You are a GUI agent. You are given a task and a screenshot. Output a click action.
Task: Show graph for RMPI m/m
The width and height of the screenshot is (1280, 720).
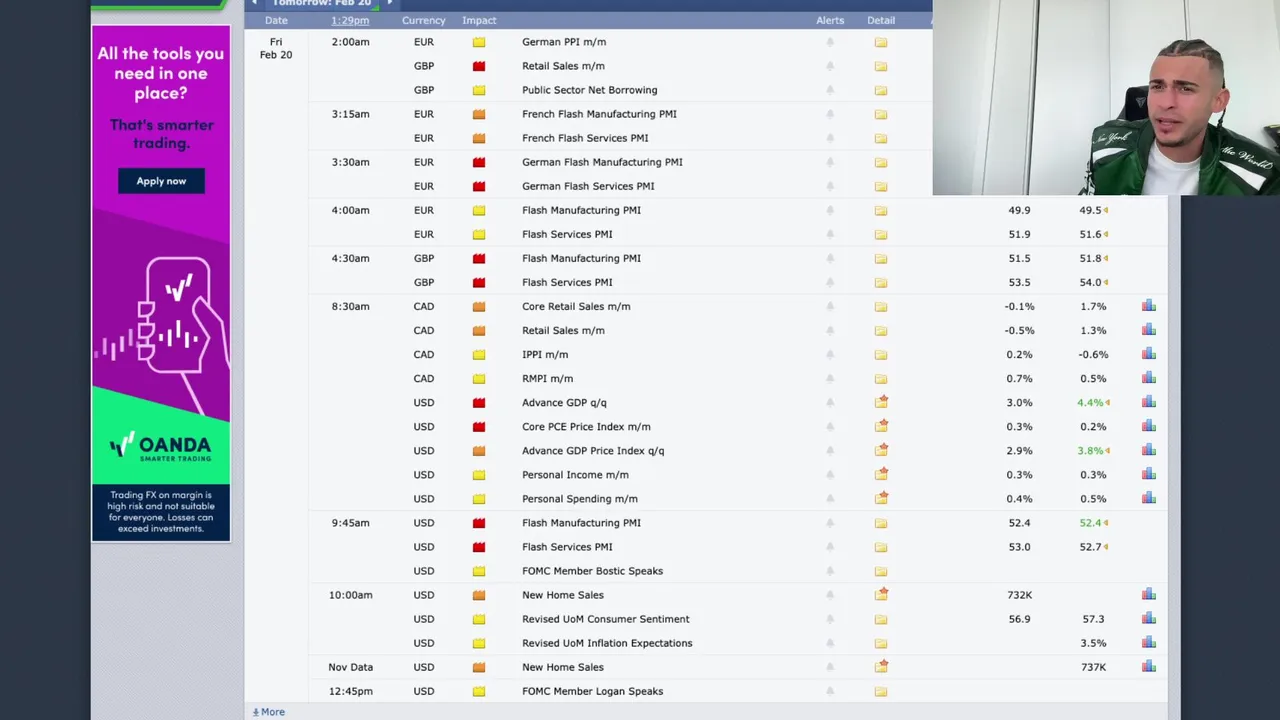pos(1149,378)
